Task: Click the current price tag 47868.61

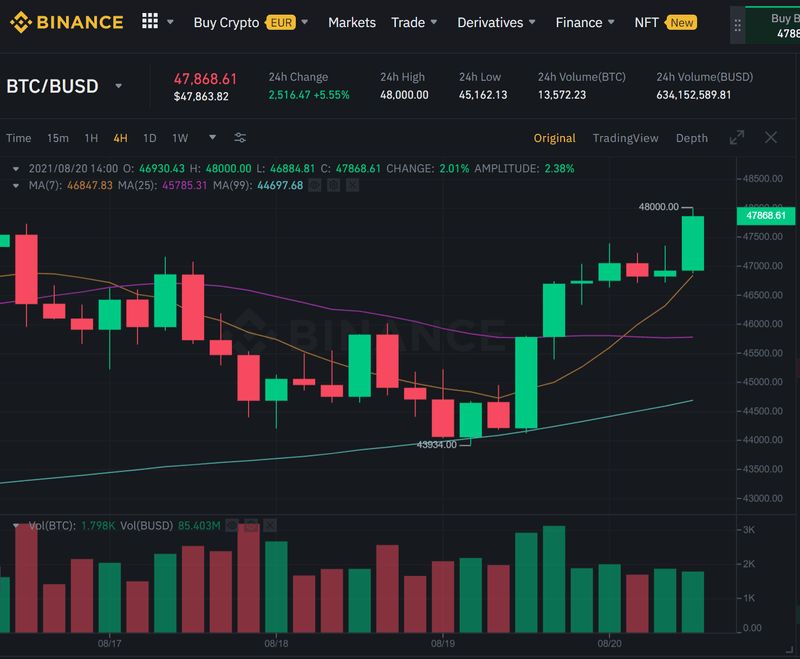Action: 766,215
